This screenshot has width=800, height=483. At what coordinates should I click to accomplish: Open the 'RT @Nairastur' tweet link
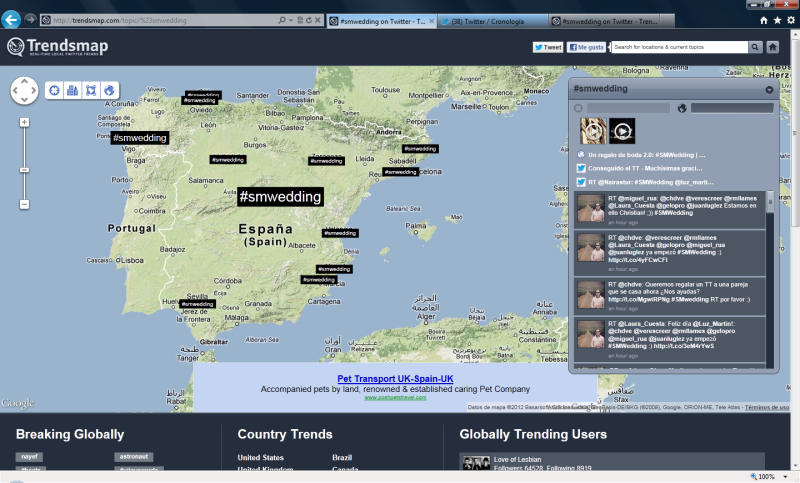coord(651,182)
